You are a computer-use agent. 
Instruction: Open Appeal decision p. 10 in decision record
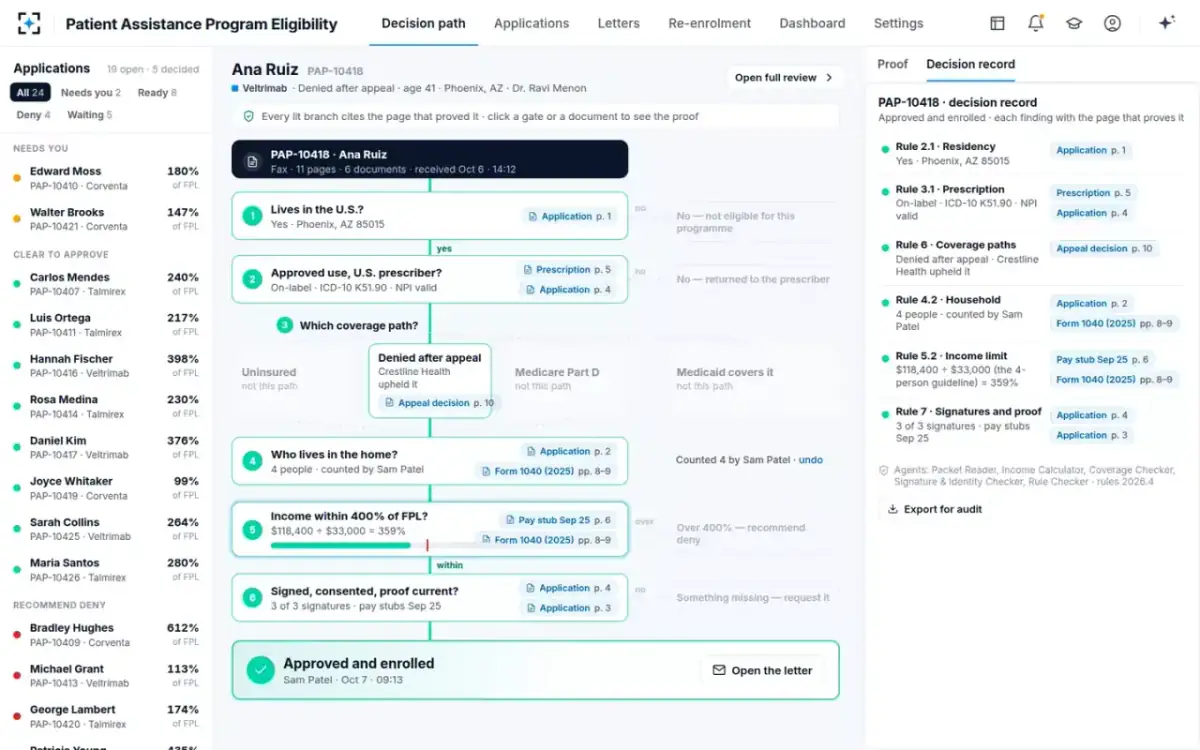[x=1104, y=248]
